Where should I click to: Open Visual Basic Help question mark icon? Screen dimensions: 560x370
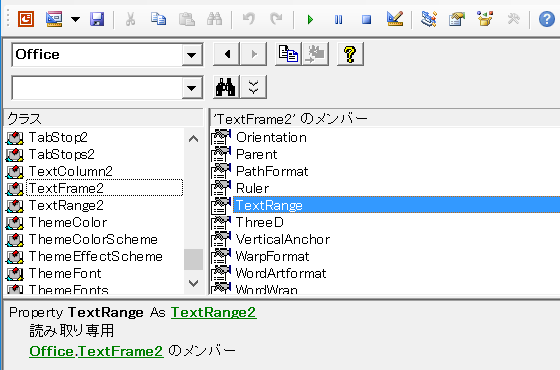547,19
